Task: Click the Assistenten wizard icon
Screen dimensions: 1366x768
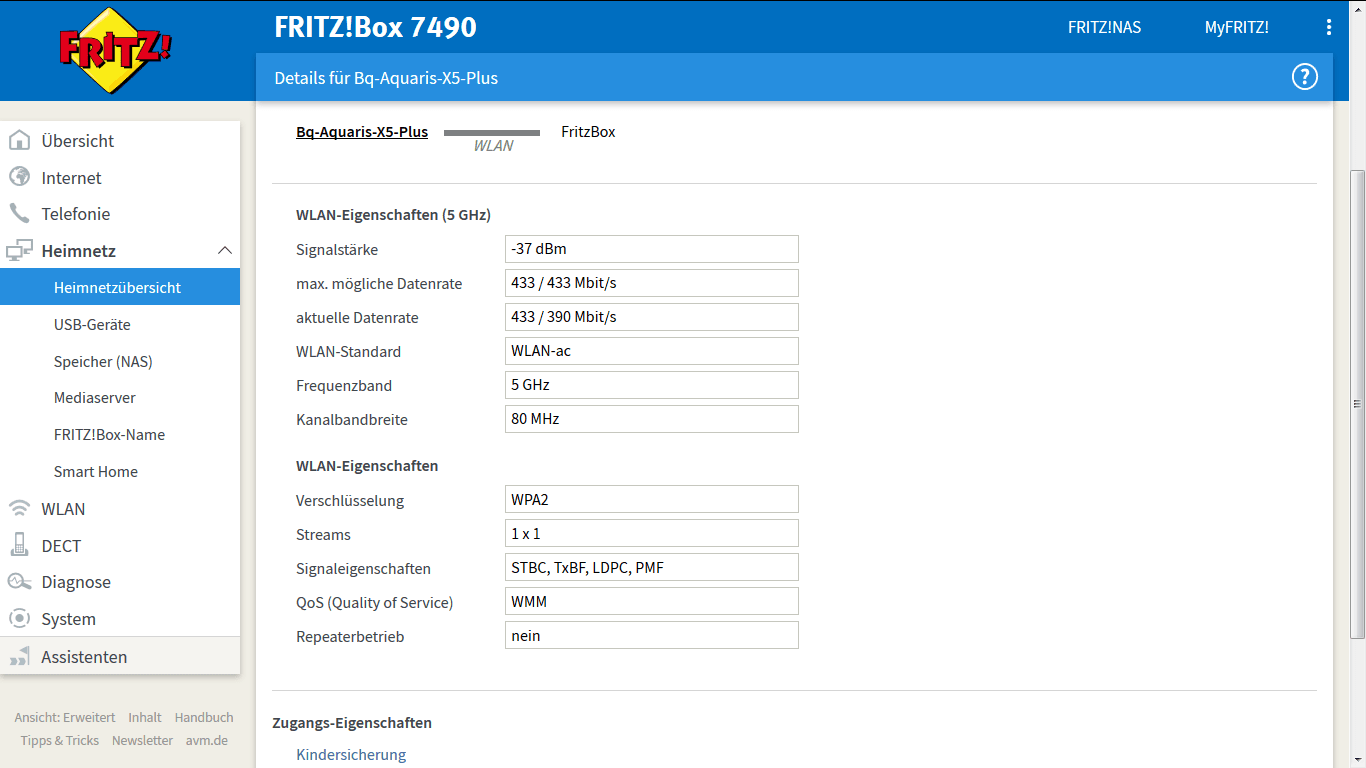Action: 19,657
